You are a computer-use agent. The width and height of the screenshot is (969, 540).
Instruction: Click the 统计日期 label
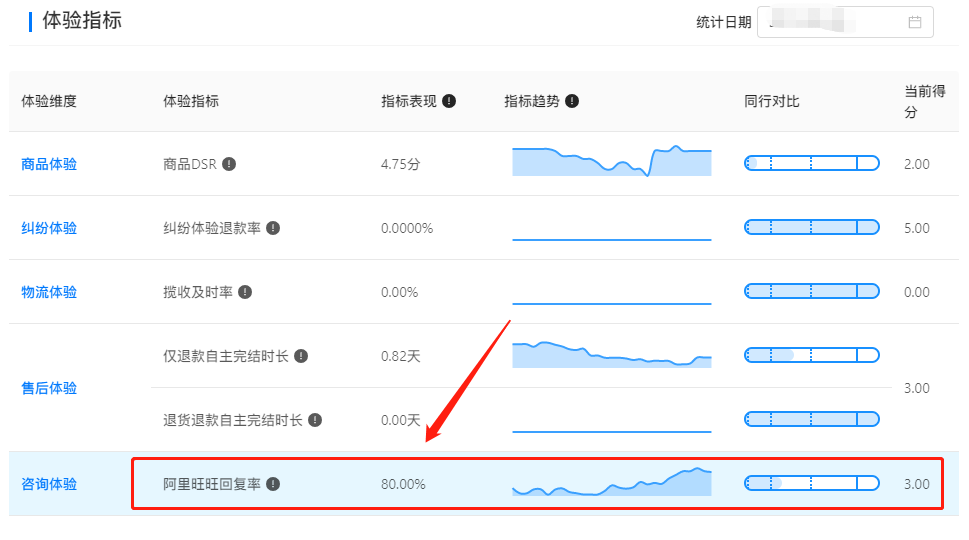[724, 22]
